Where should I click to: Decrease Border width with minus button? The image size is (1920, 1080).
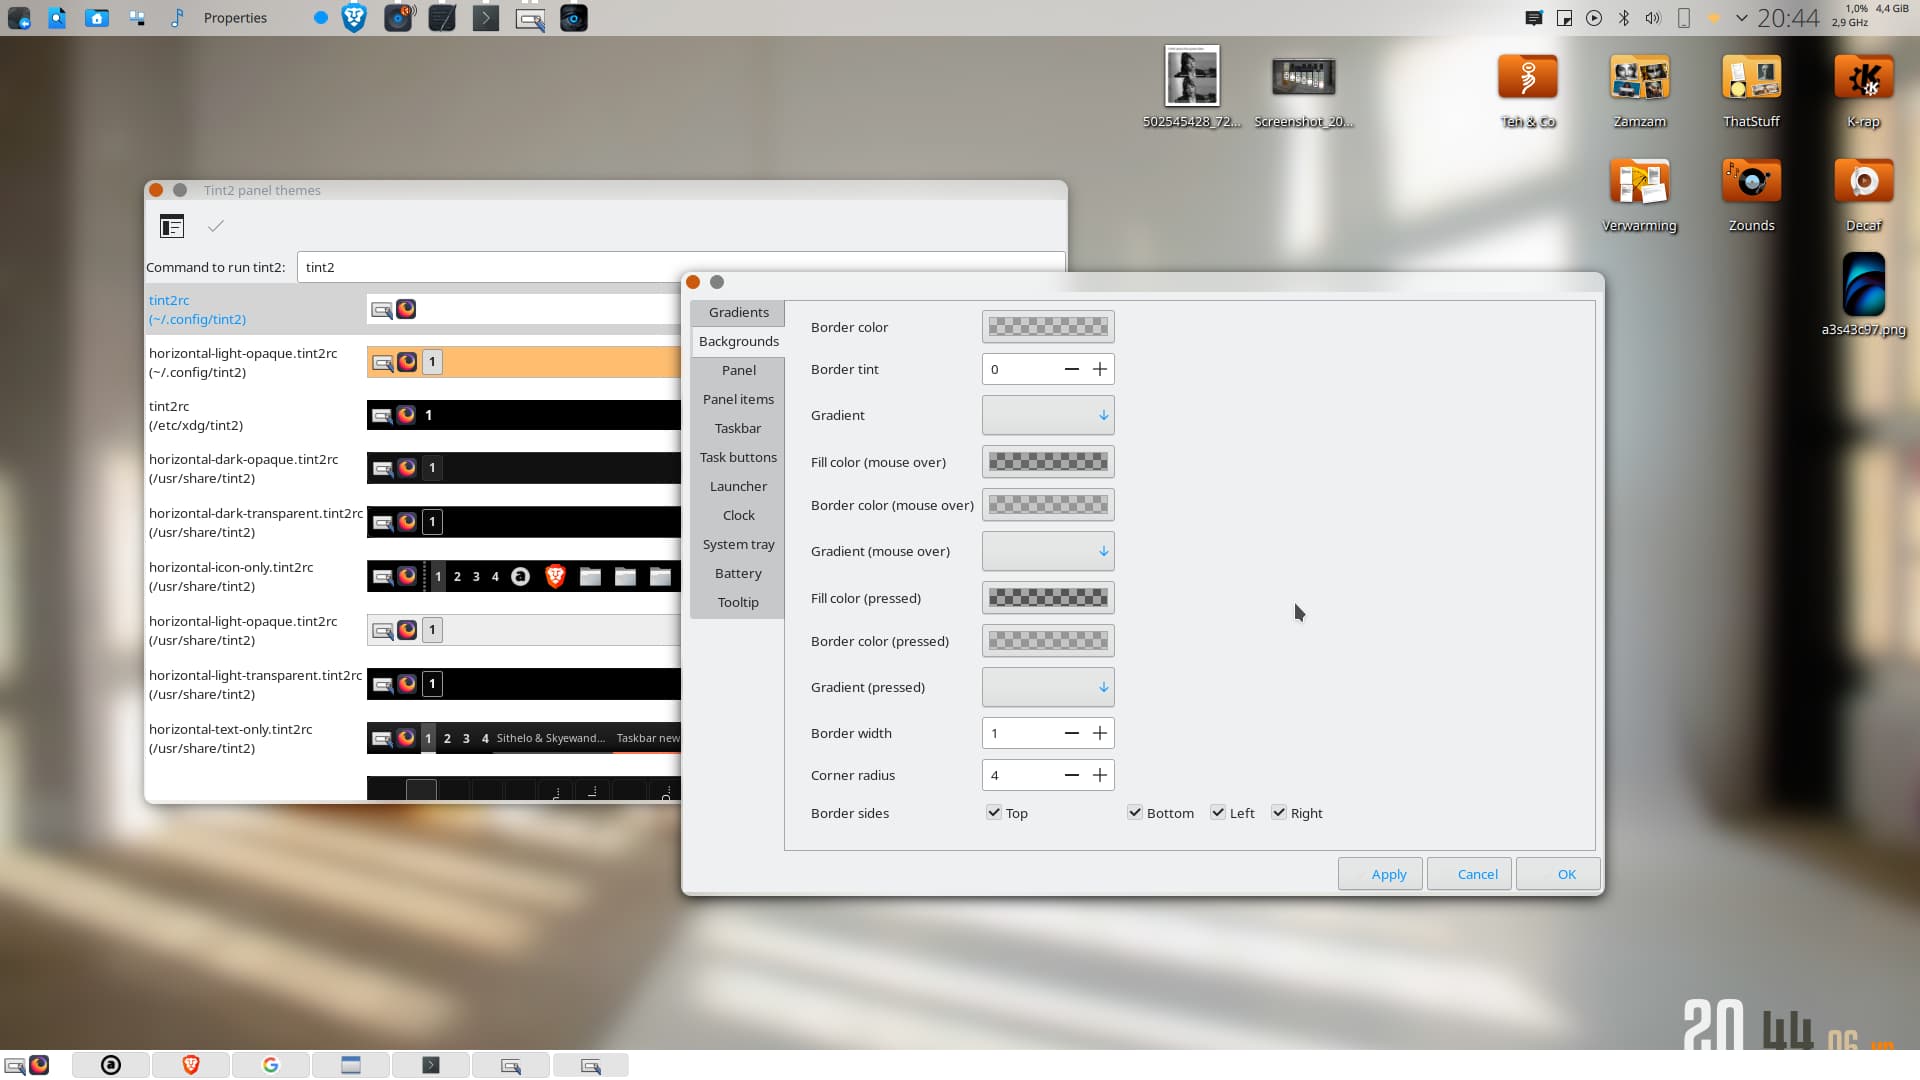pyautogui.click(x=1072, y=733)
